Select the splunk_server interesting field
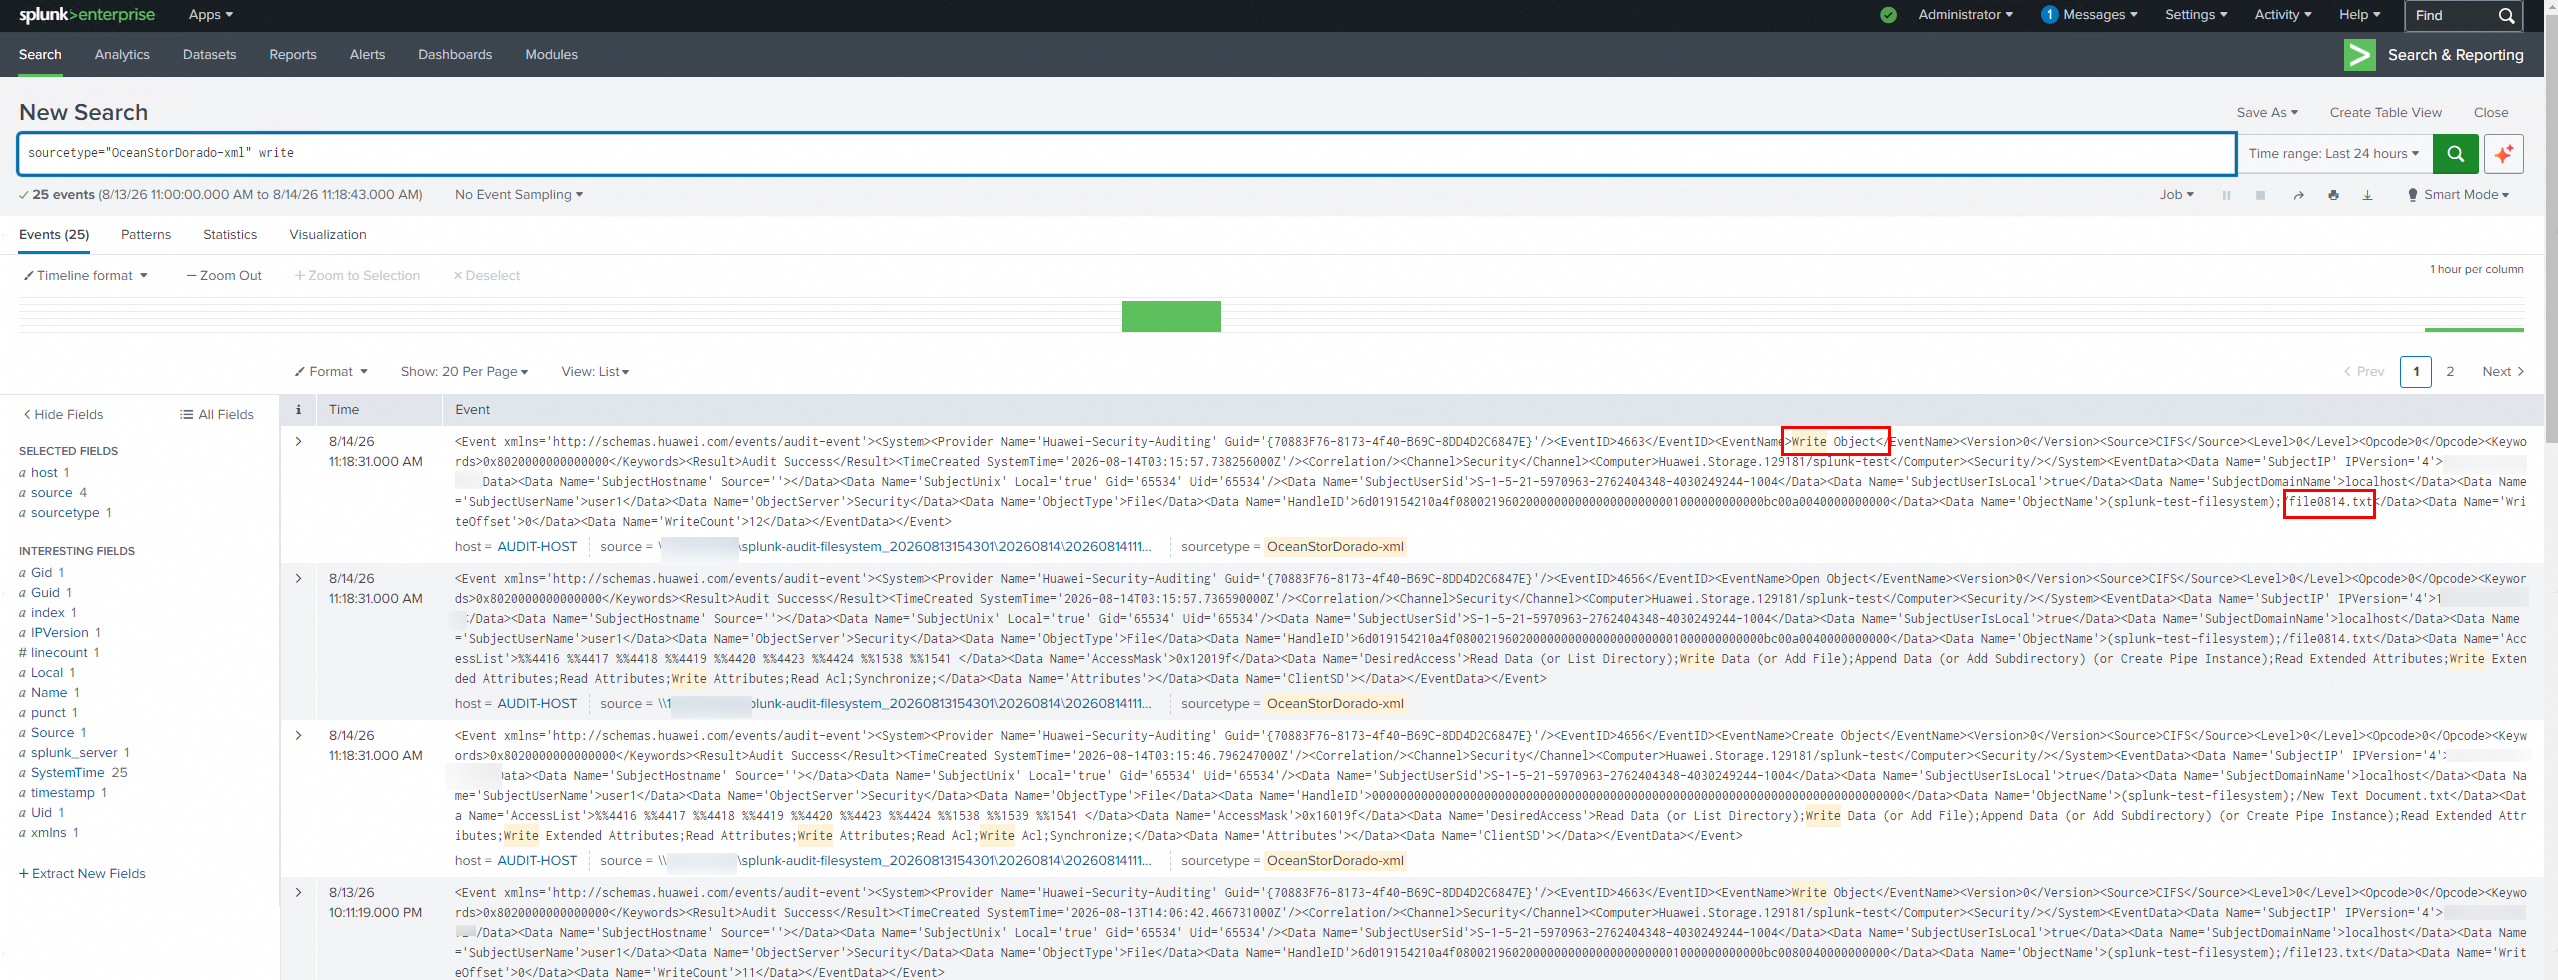This screenshot has width=2558, height=980. click(74, 753)
